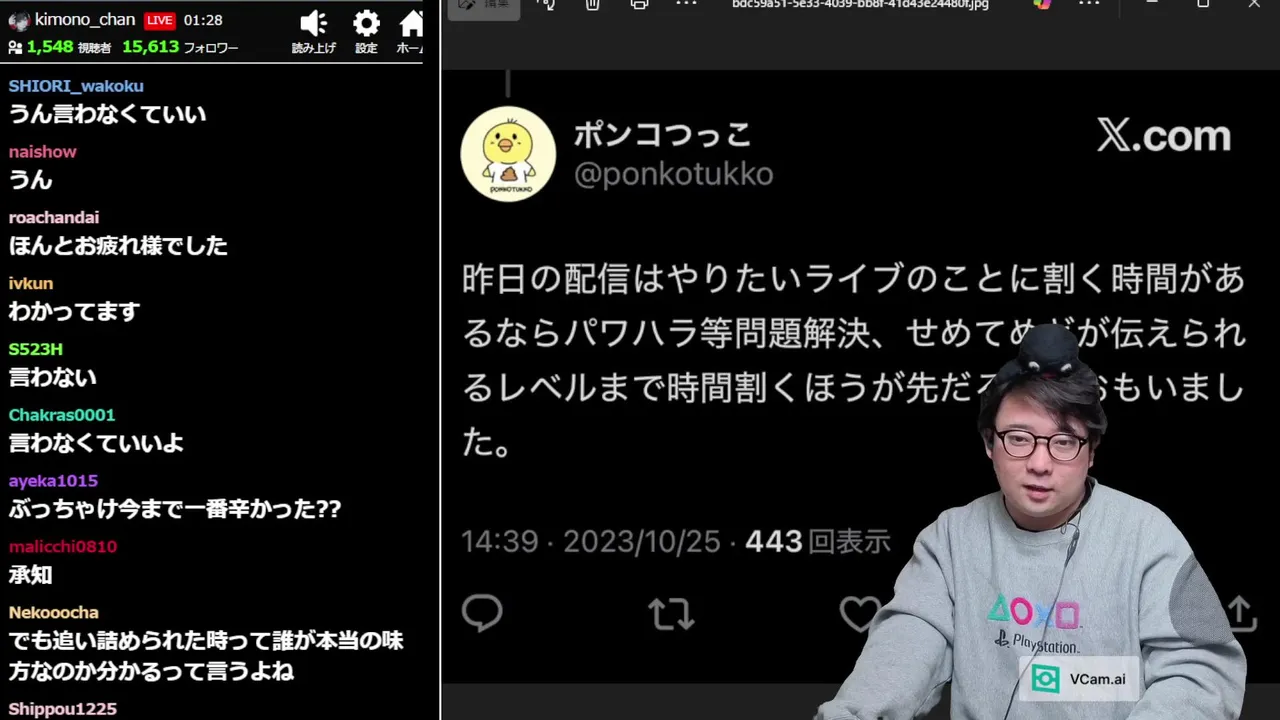This screenshot has height=720, width=1280.
Task: Open the 読み上げ speaker icon
Action: pyautogui.click(x=314, y=24)
